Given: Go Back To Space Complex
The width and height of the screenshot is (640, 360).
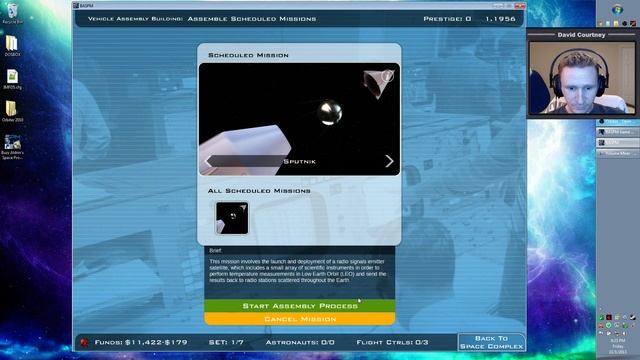Looking at the screenshot, I should pos(491,342).
